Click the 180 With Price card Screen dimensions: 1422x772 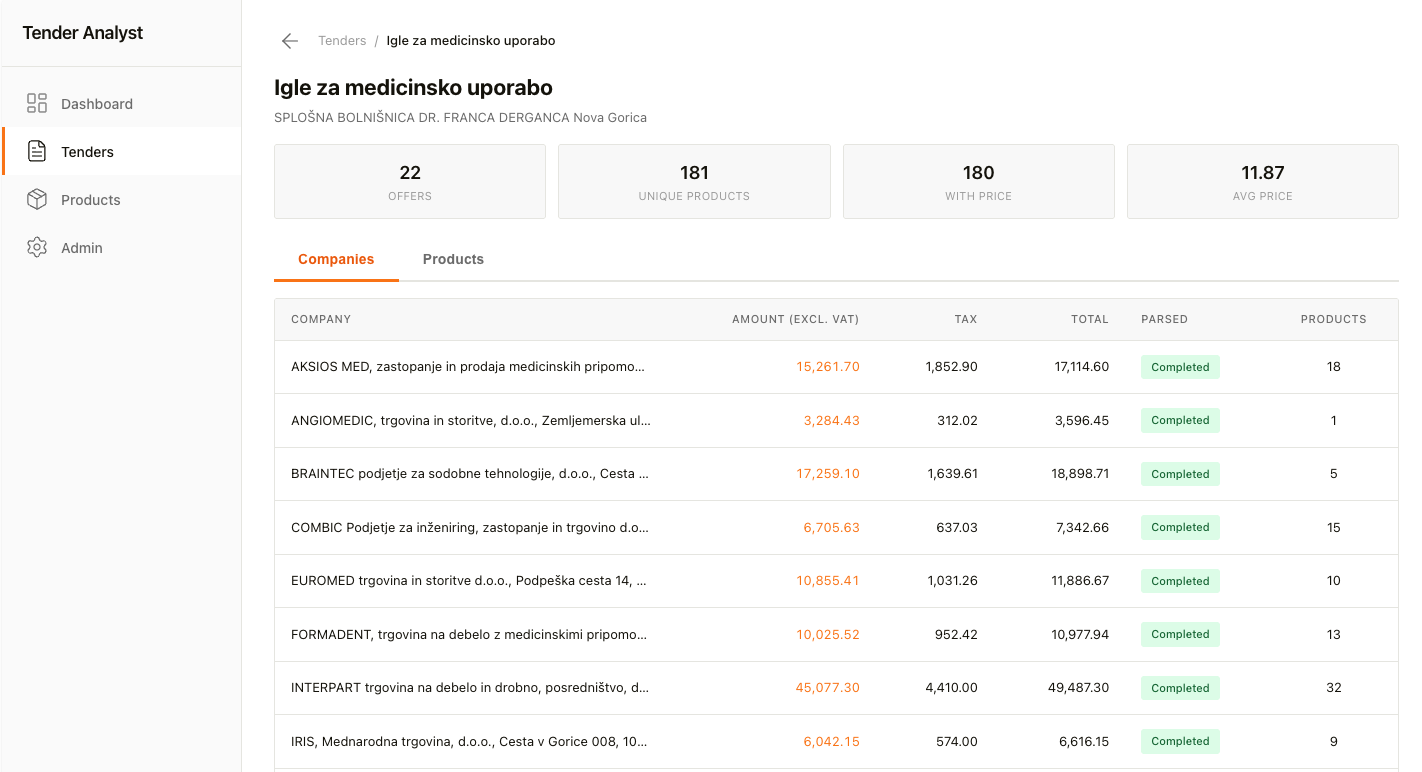(979, 182)
